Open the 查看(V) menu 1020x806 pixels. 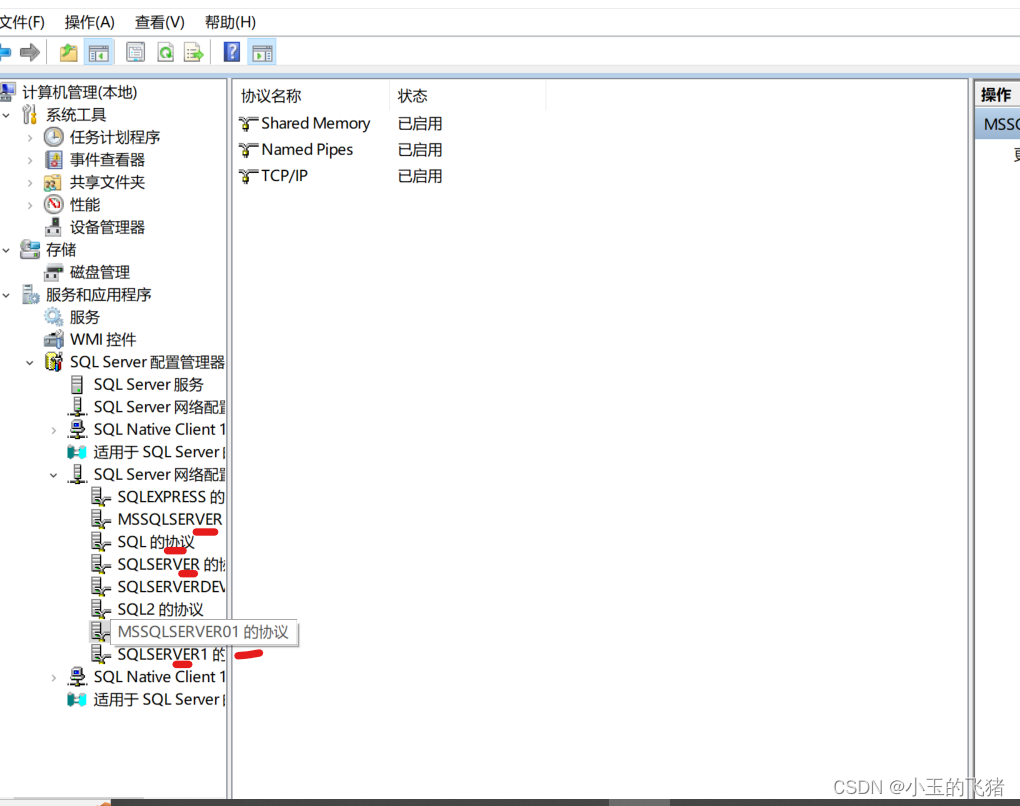coord(156,21)
